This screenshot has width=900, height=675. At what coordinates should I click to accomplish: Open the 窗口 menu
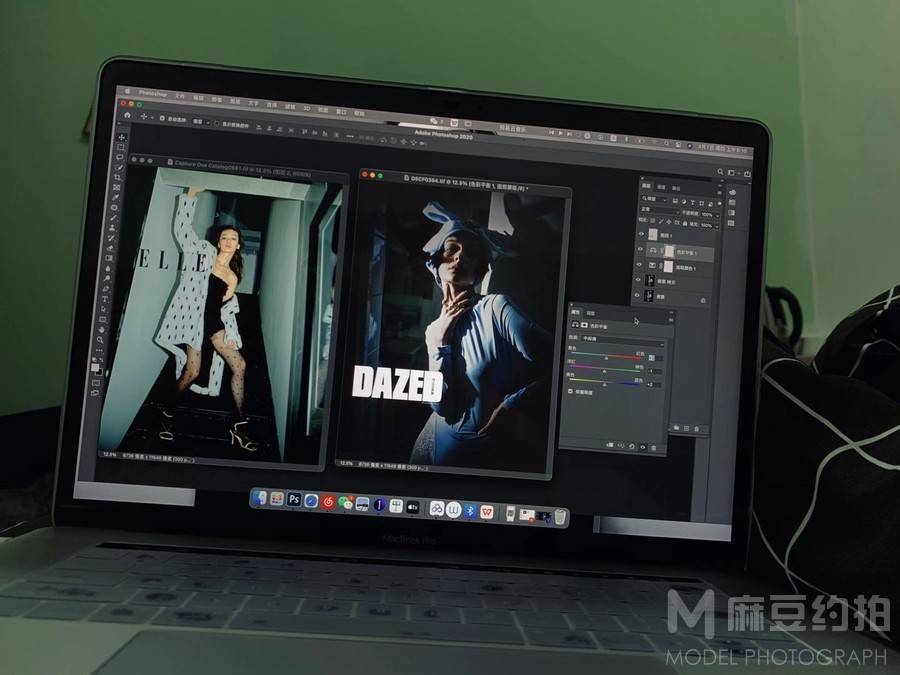point(341,110)
